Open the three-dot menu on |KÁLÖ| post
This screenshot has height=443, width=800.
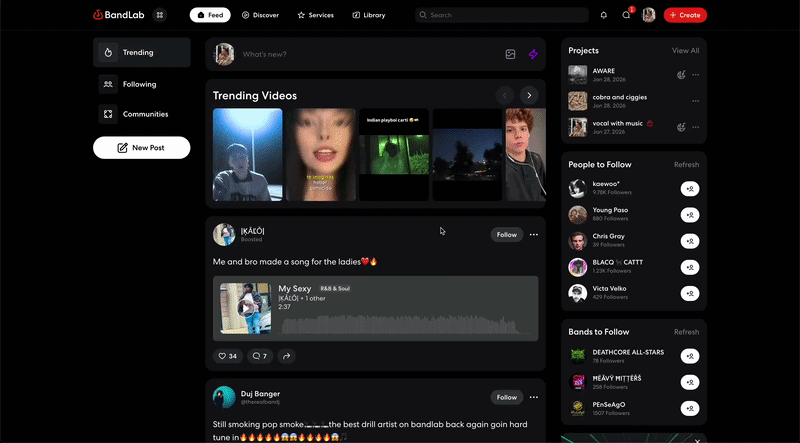tap(534, 235)
